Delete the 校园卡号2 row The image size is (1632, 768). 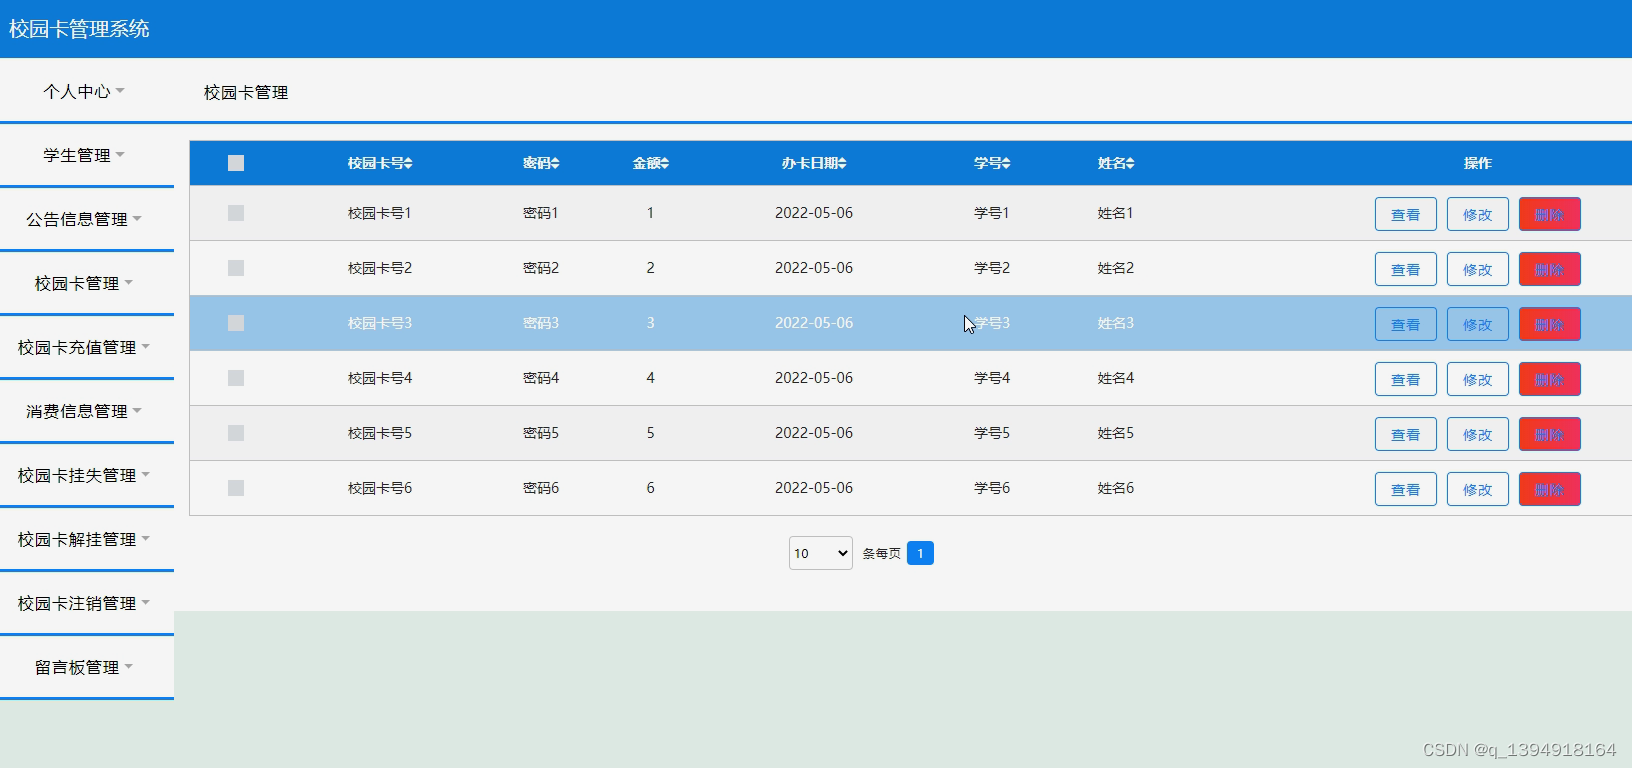coord(1549,269)
